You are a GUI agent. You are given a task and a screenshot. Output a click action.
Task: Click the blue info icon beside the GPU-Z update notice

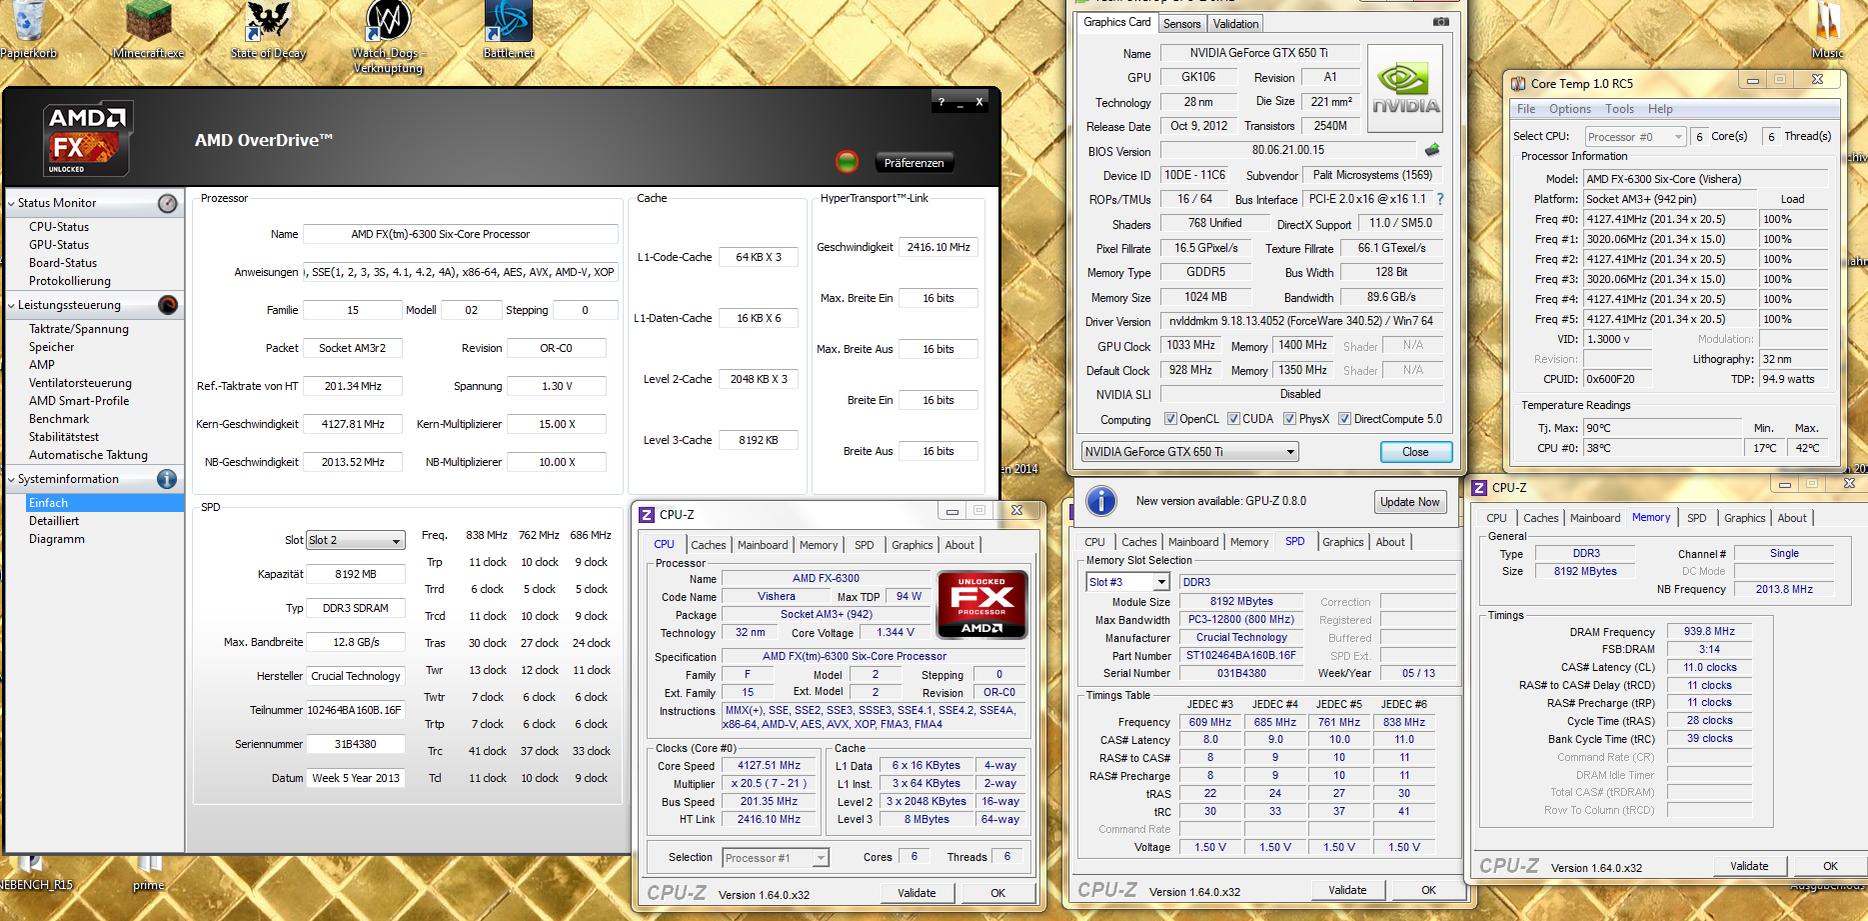(1101, 501)
